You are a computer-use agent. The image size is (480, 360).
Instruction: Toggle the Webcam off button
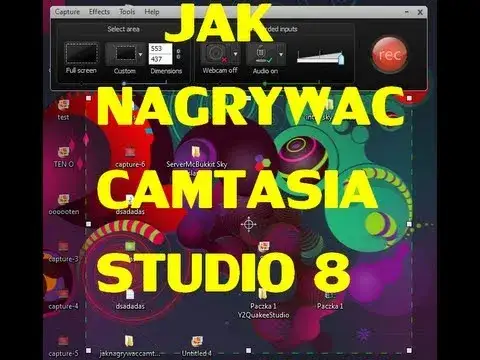[216, 53]
